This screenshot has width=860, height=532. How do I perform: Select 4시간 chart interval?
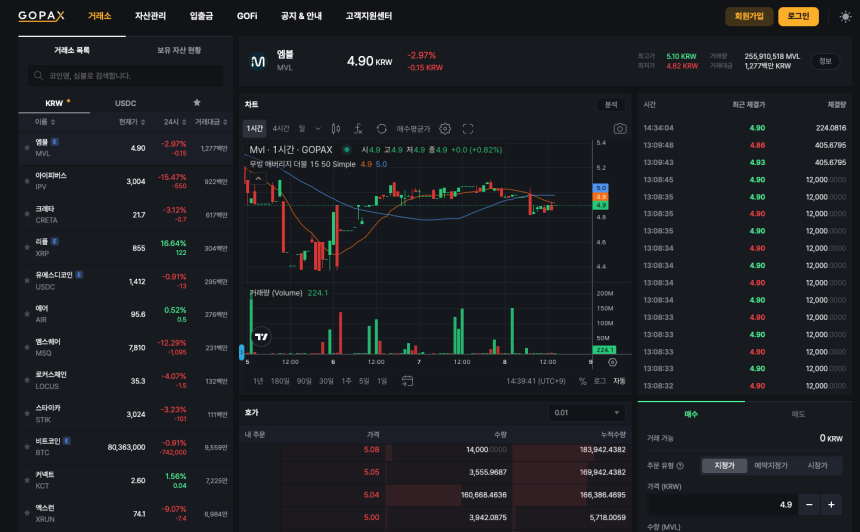(x=281, y=129)
